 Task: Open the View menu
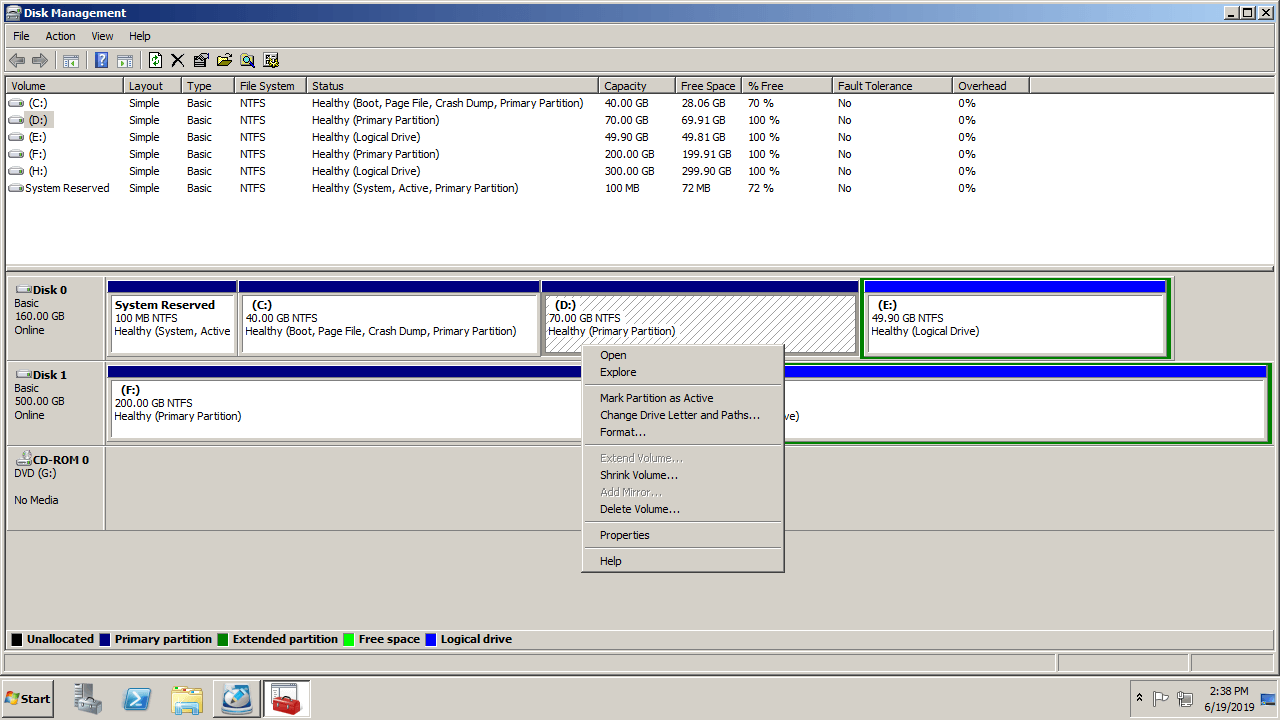[x=102, y=36]
